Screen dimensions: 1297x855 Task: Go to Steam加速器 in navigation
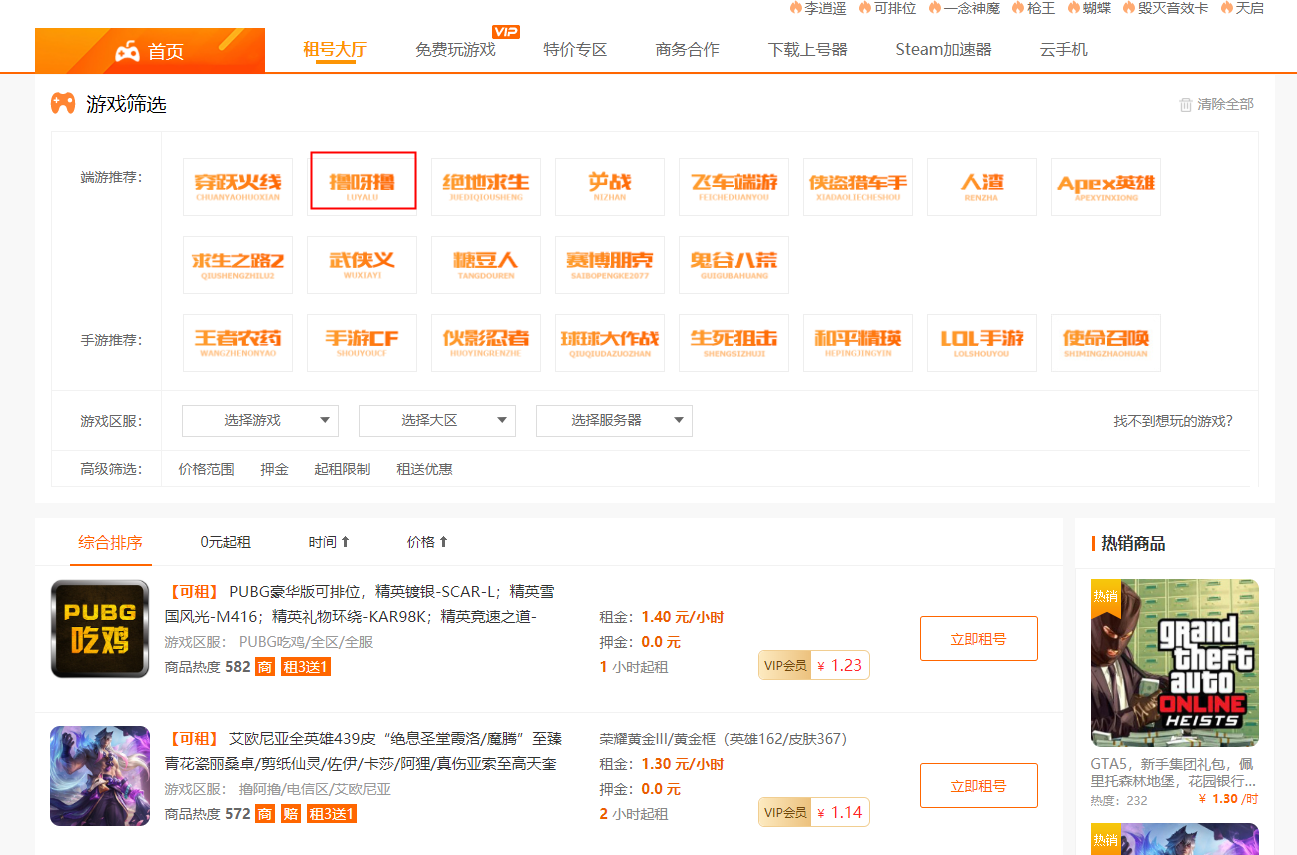(x=943, y=49)
